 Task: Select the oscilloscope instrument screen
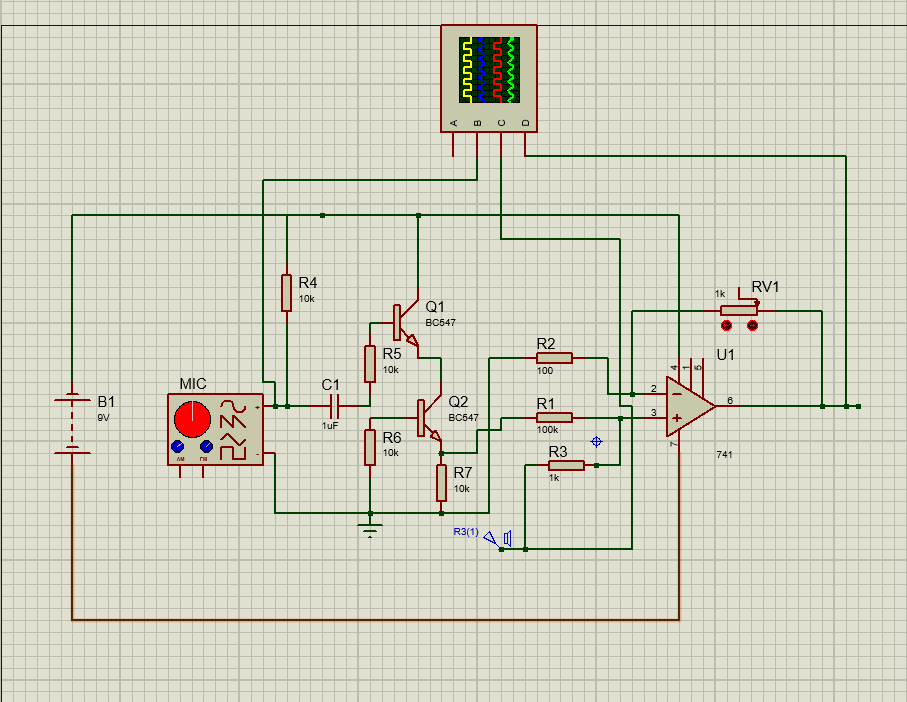click(489, 70)
